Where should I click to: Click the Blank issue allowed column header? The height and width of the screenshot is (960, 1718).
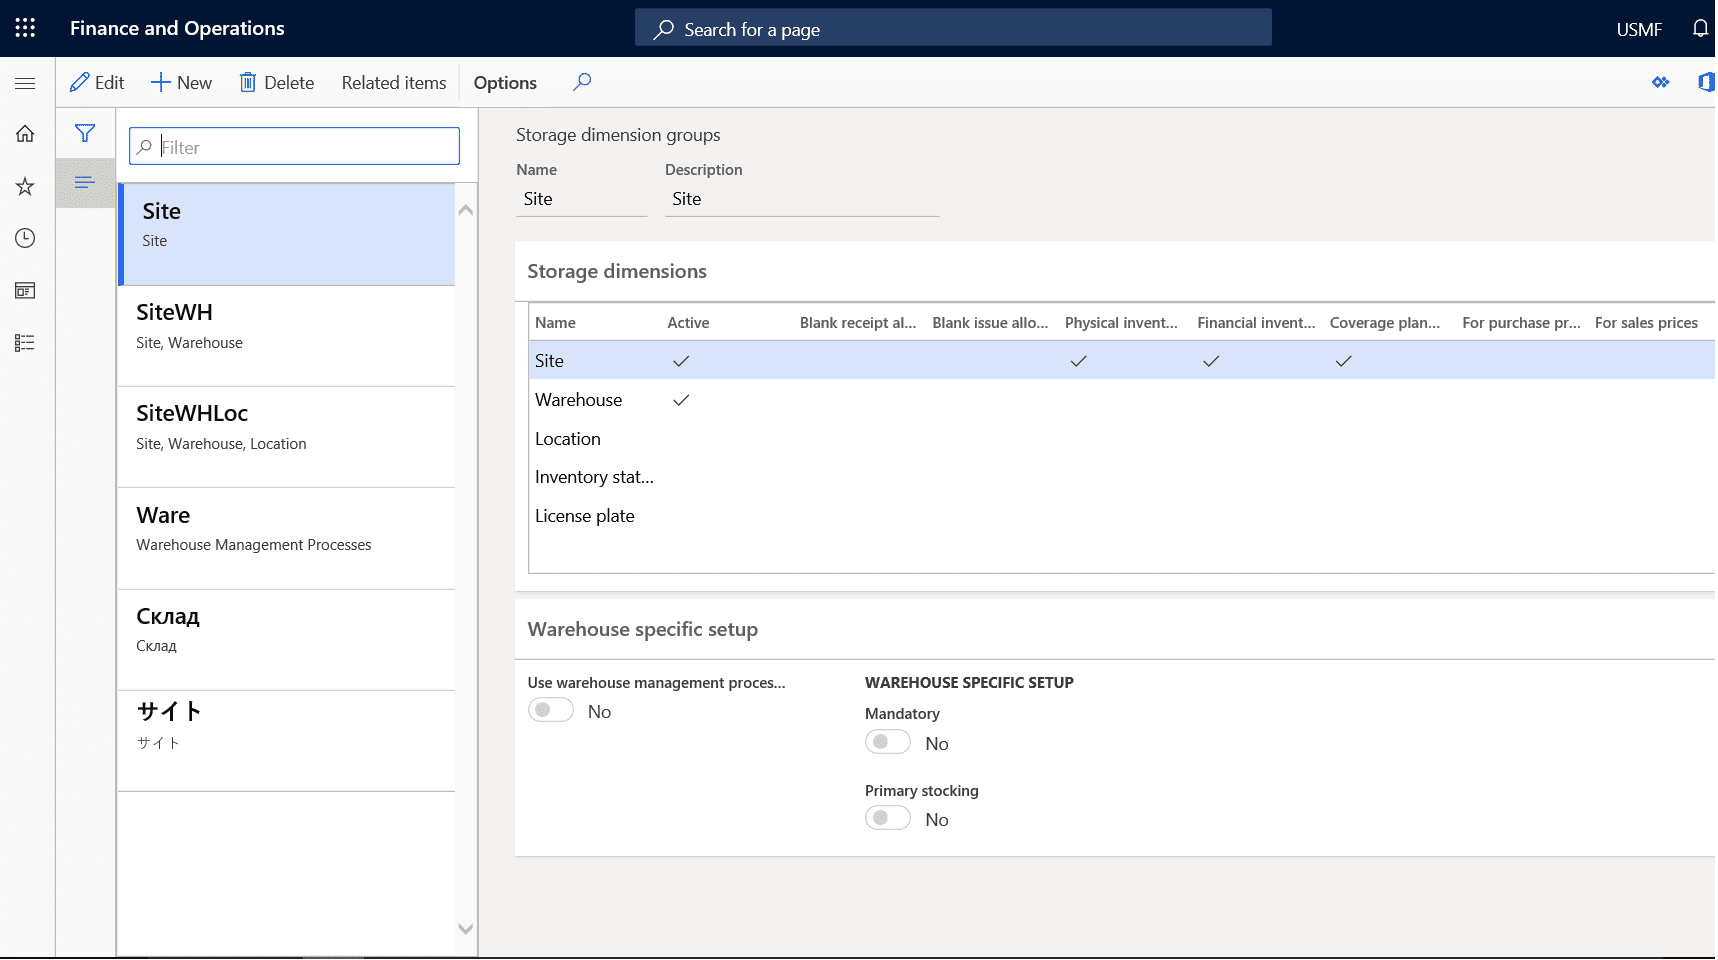click(x=990, y=323)
